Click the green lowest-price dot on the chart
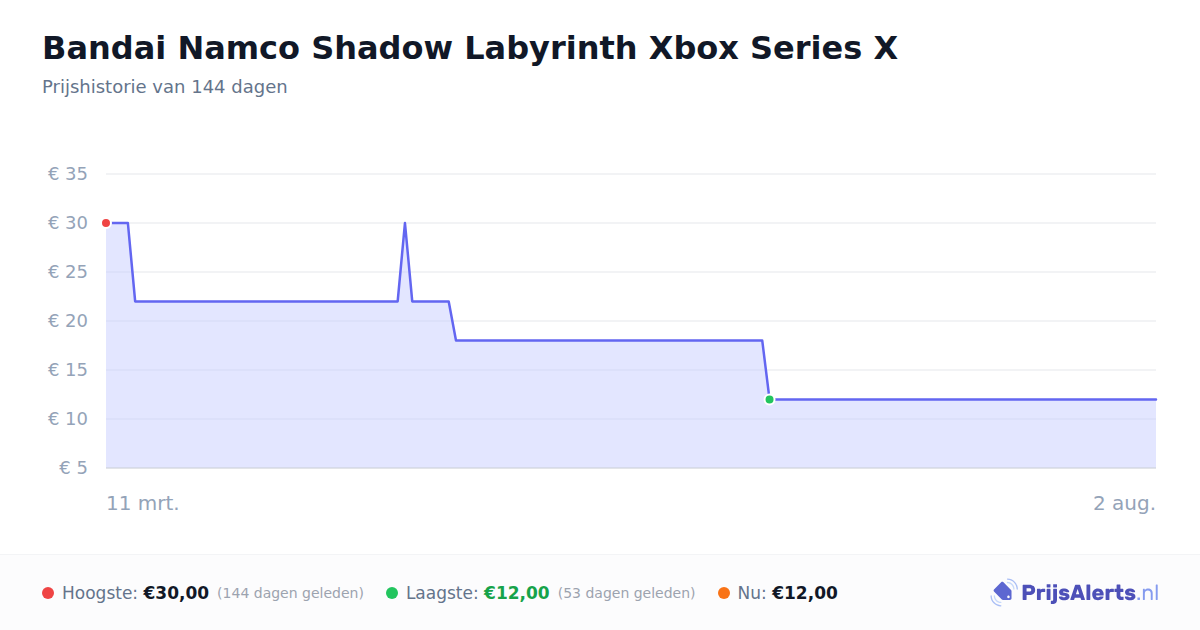Image resolution: width=1200 pixels, height=630 pixels. (x=769, y=399)
